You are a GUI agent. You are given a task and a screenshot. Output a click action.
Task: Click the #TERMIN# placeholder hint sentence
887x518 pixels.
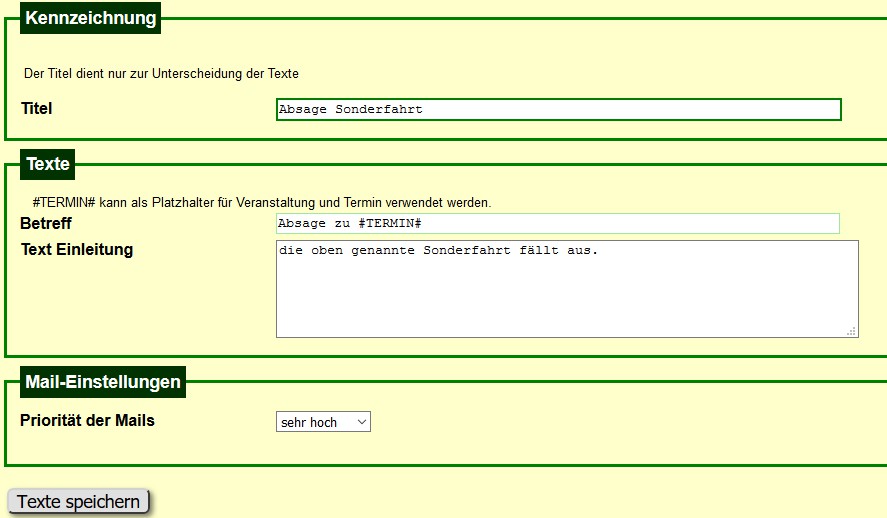pos(262,202)
